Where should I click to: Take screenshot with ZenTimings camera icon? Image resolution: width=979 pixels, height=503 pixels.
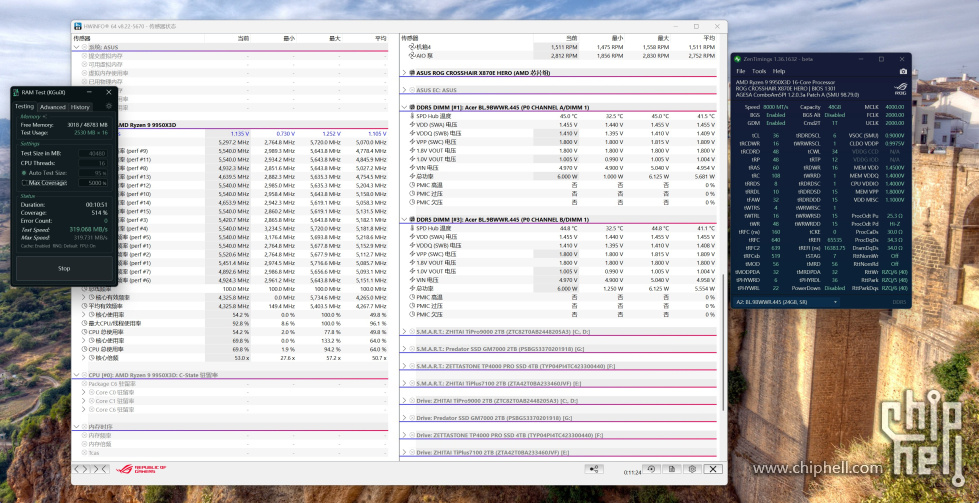[902, 72]
